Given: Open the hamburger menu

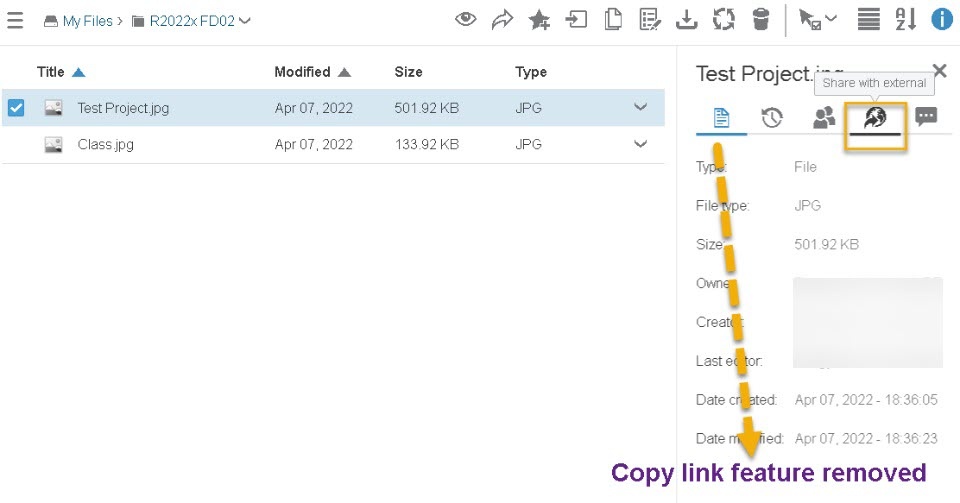Looking at the screenshot, I should tap(15, 20).
